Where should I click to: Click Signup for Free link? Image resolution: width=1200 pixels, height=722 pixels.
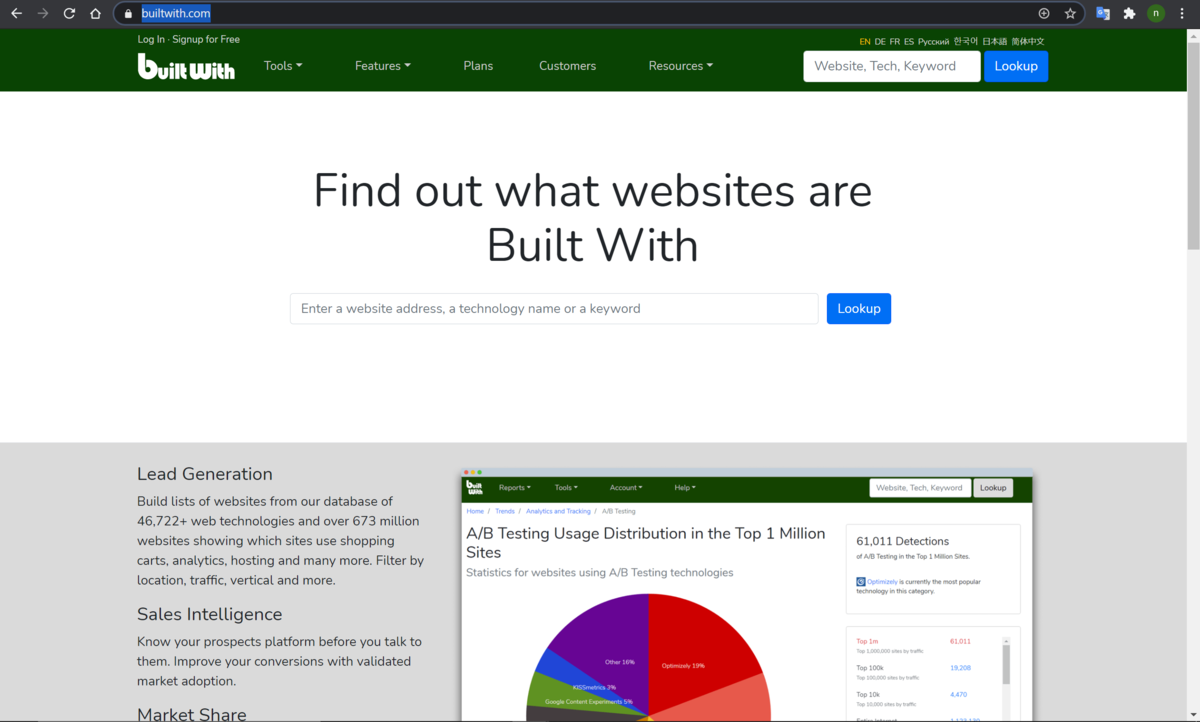click(x=206, y=39)
